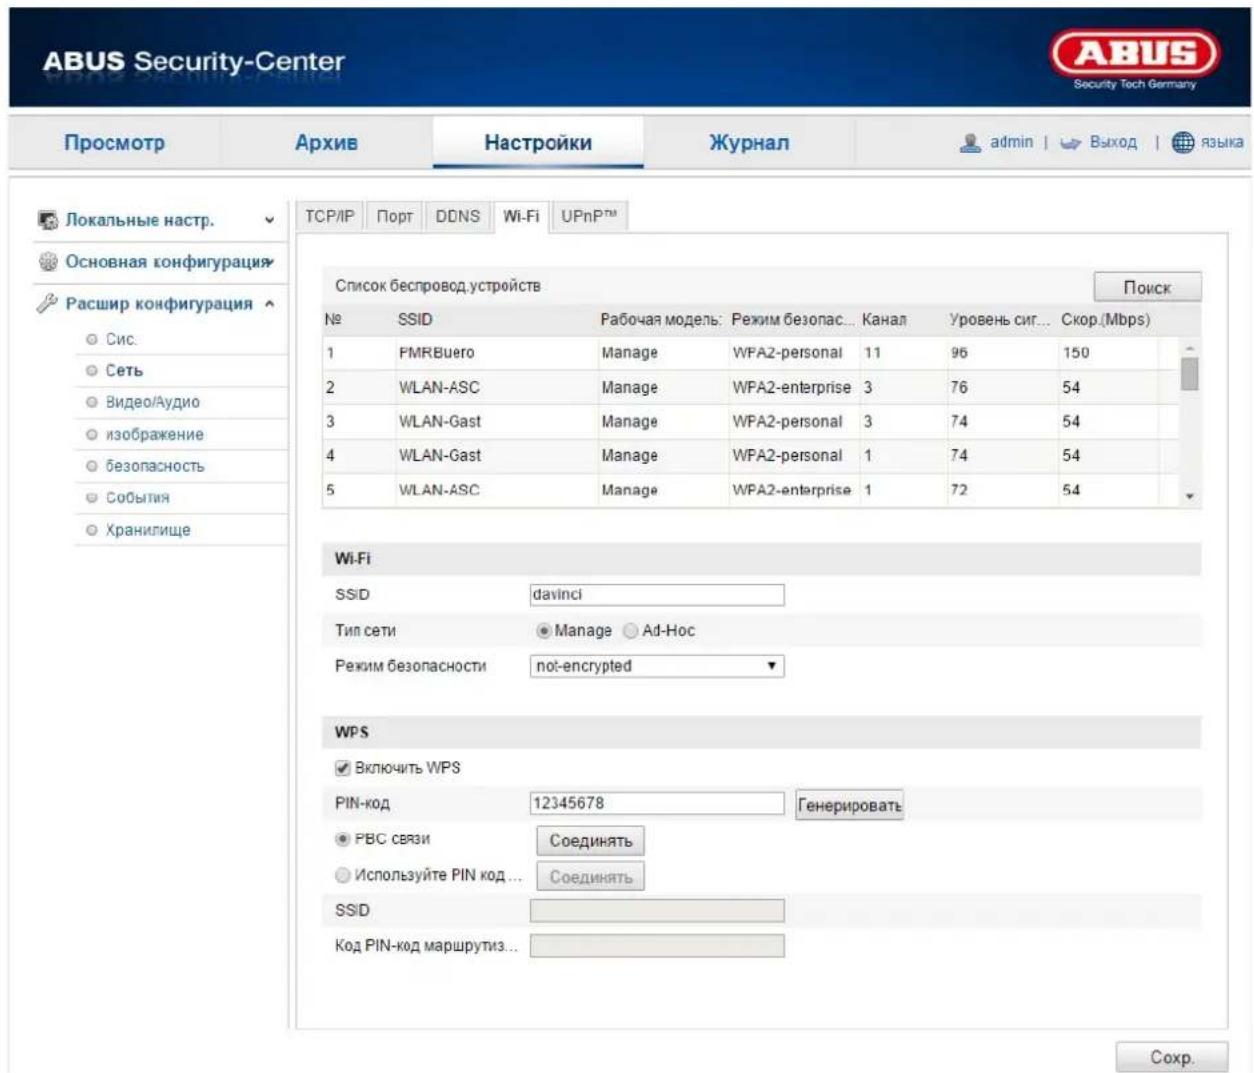
Task: Open the изображение settings item
Action: coord(154,434)
